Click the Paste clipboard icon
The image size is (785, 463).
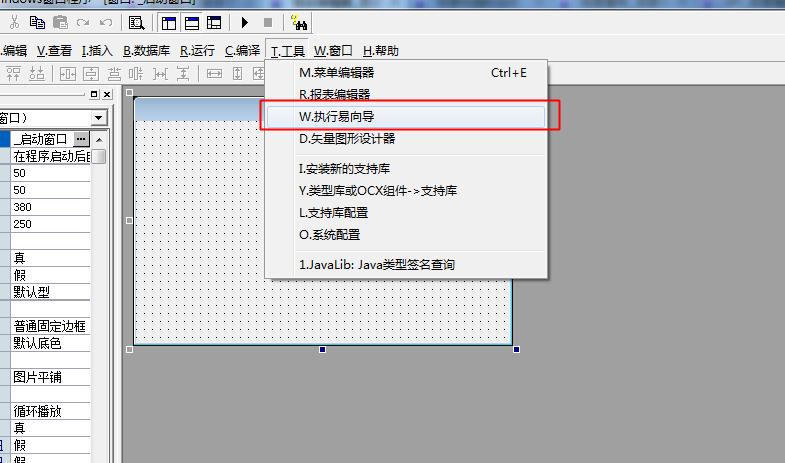61,23
